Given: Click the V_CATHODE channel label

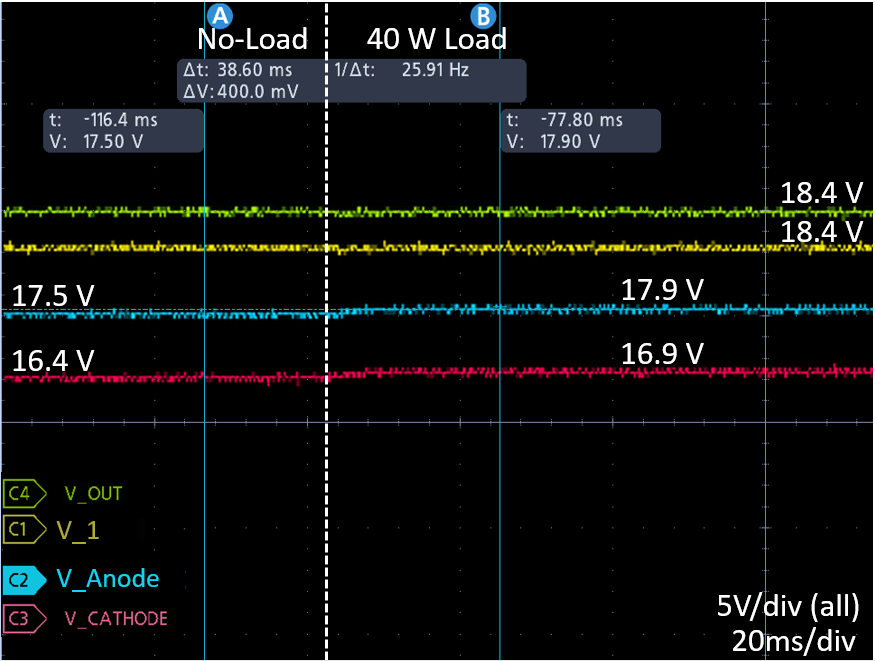Looking at the screenshot, I should 115,619.
